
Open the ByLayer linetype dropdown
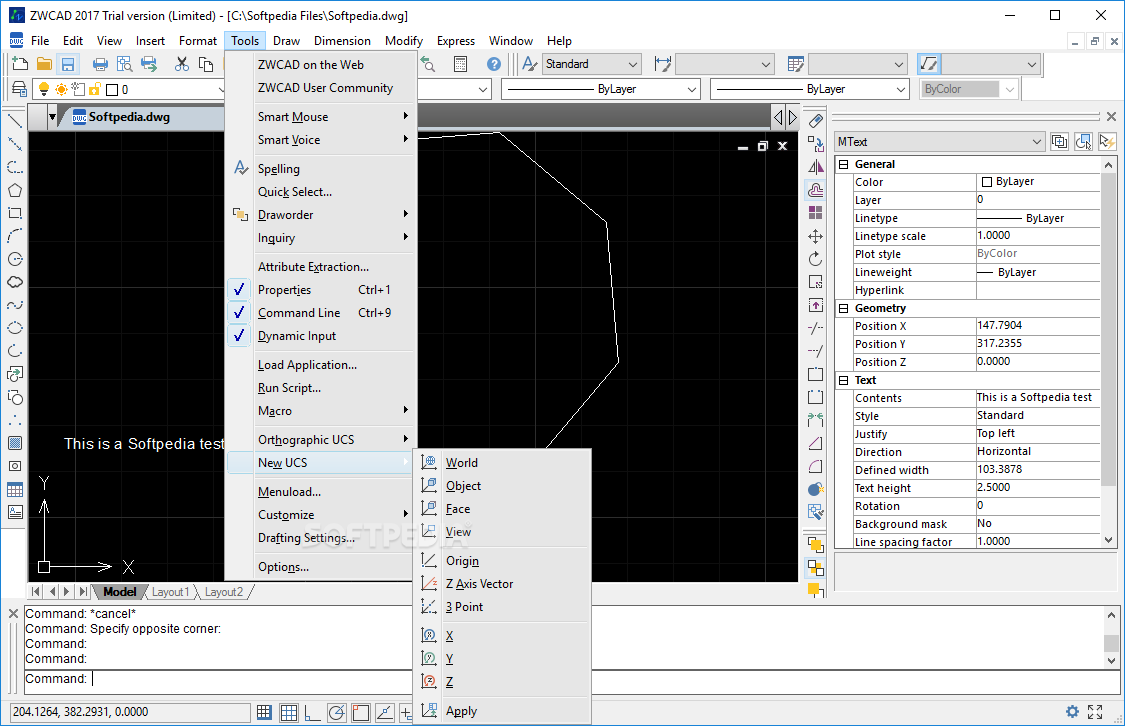[x=600, y=89]
